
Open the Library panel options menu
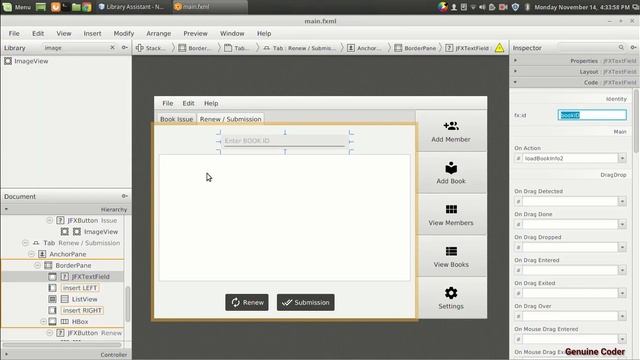click(124, 48)
